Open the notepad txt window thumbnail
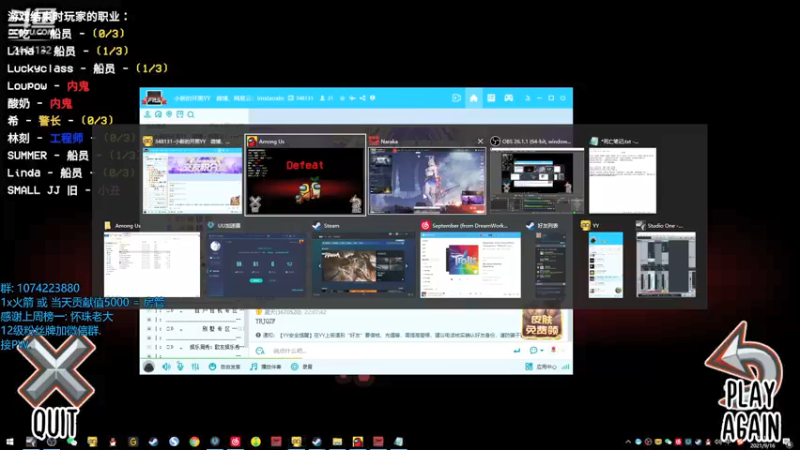 point(622,181)
